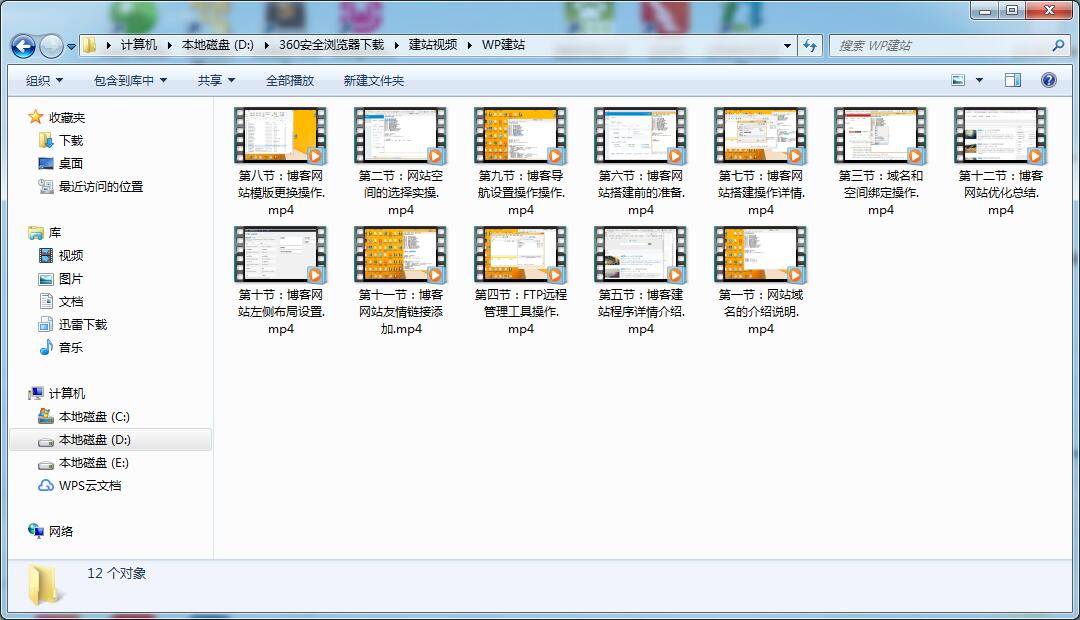Expand the 共享 dropdown menu
This screenshot has width=1080, height=620.
pyautogui.click(x=216, y=81)
